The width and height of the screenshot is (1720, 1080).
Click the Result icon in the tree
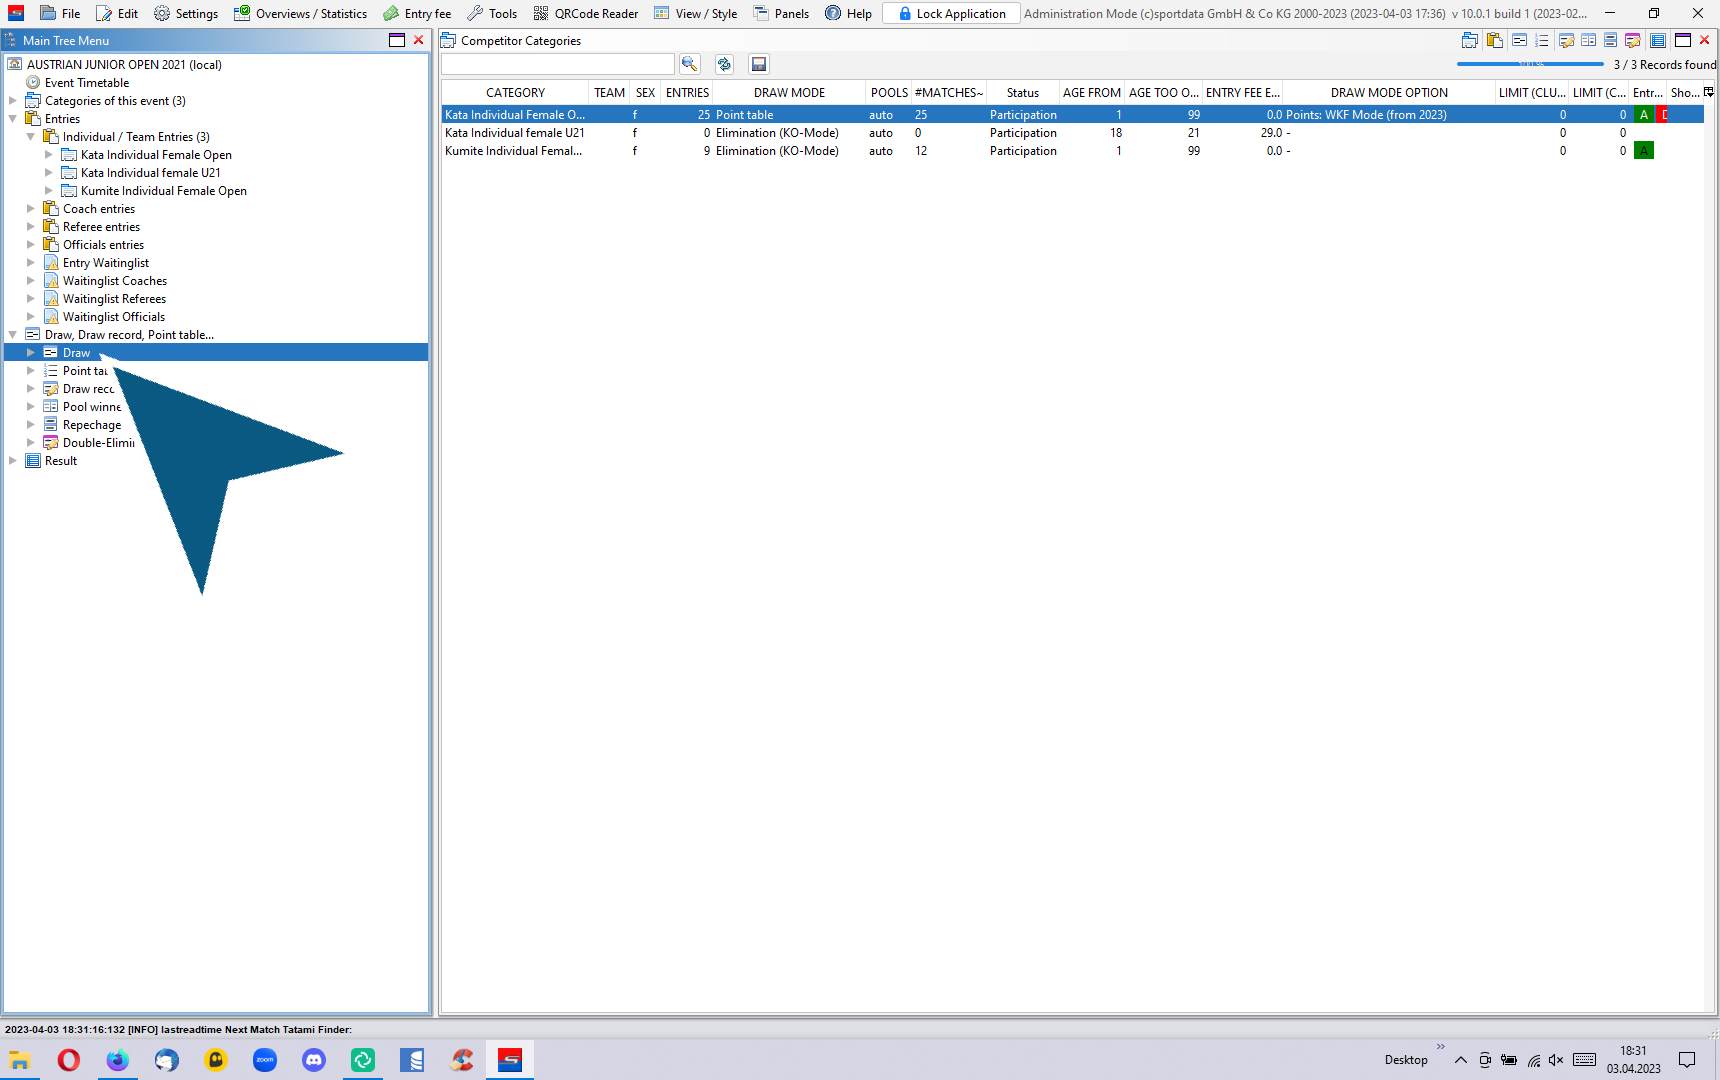point(33,460)
